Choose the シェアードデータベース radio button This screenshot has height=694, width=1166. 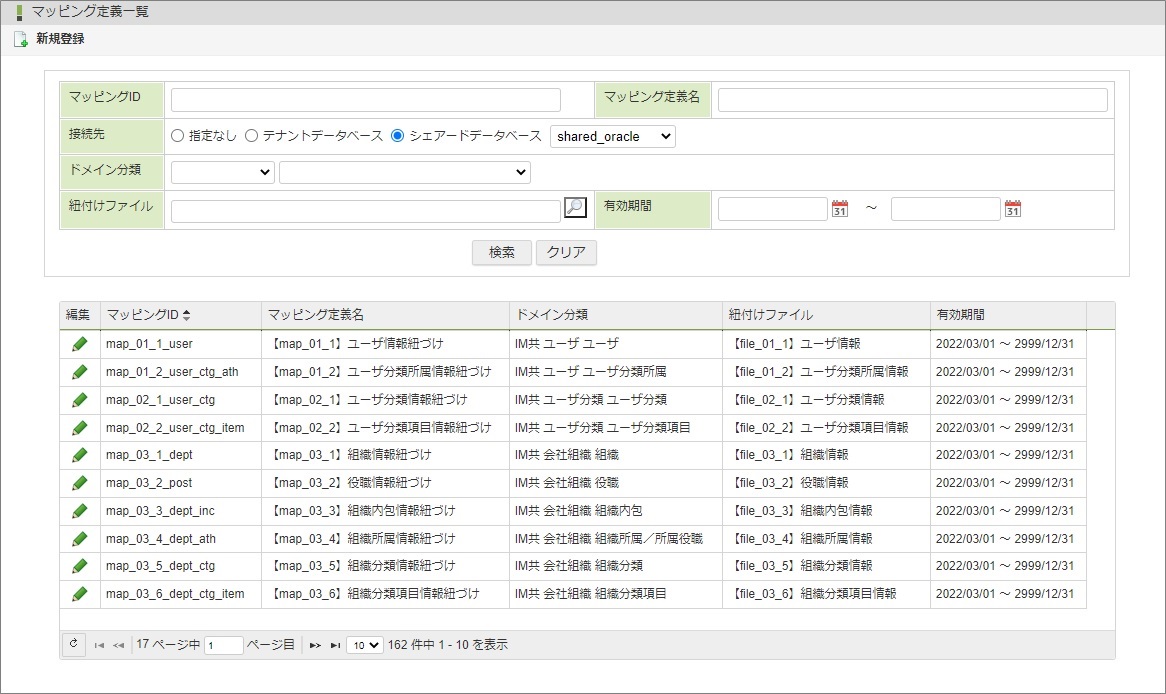pos(398,136)
